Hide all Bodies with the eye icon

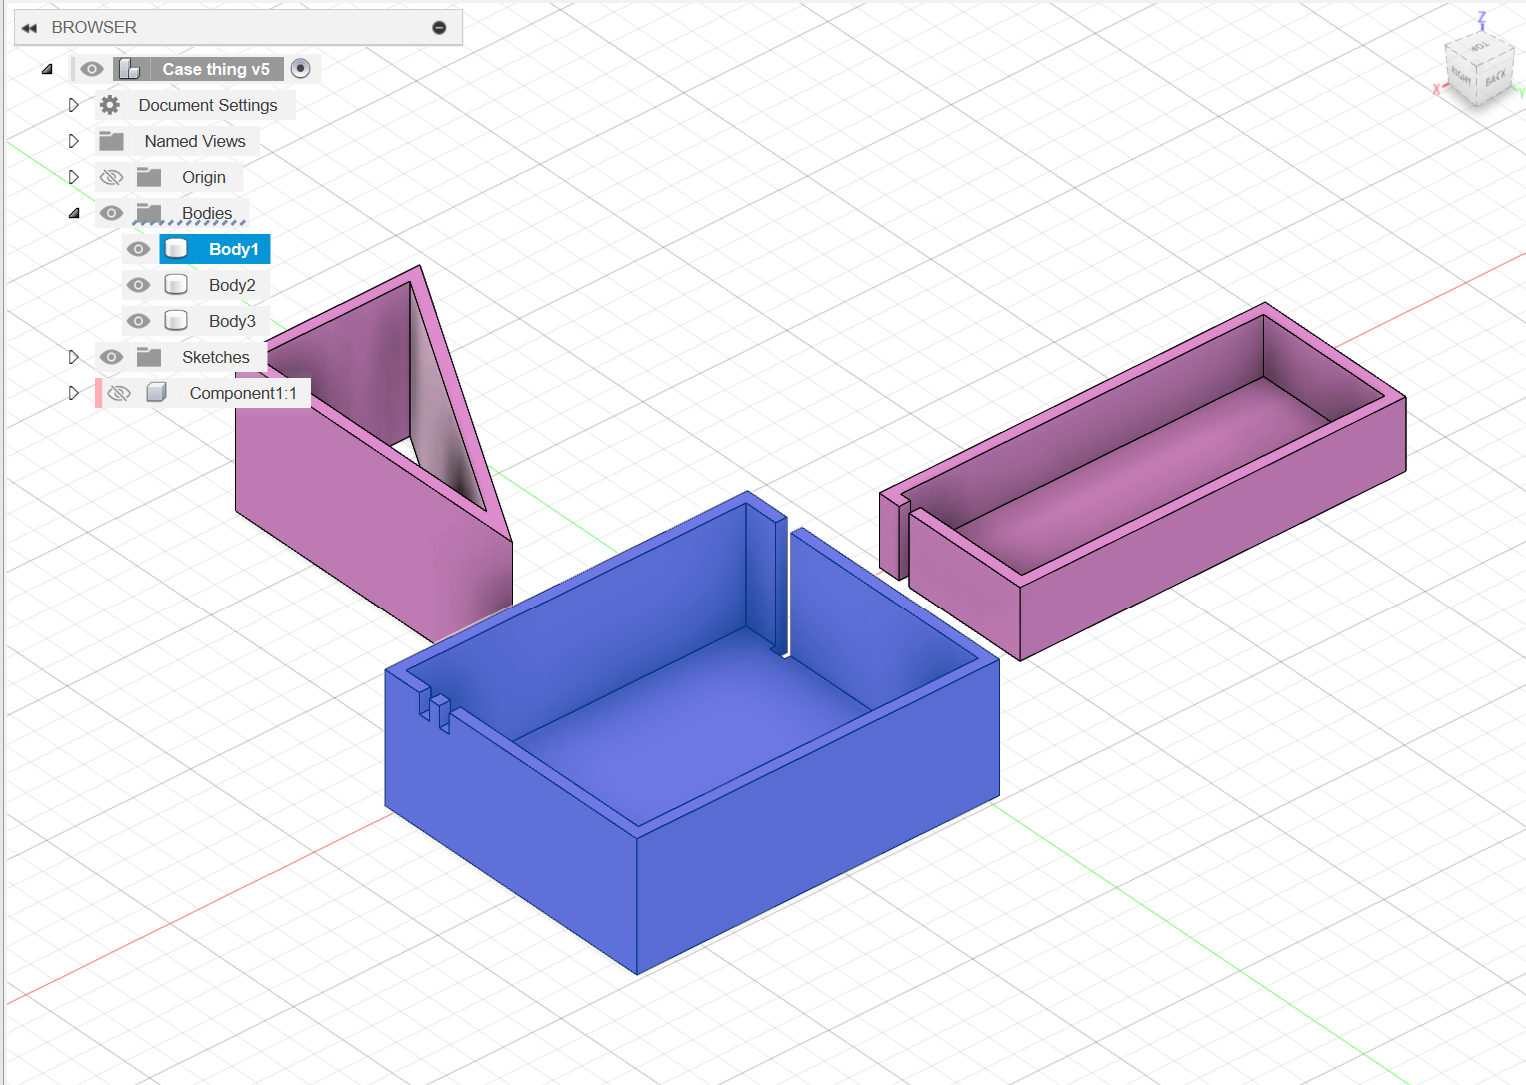click(111, 213)
